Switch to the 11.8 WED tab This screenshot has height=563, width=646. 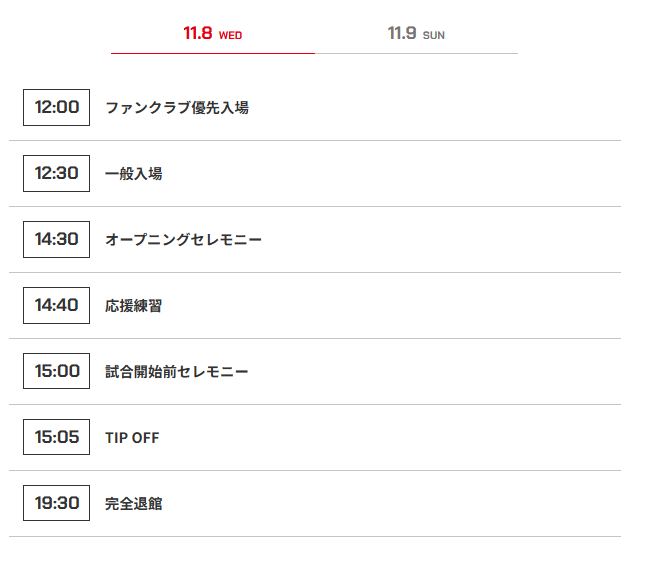click(x=212, y=34)
